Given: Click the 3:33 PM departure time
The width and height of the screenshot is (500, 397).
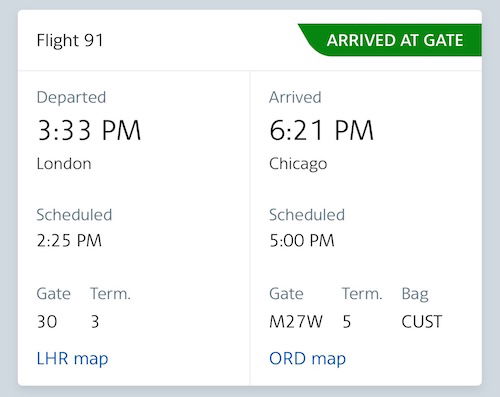Looking at the screenshot, I should 89,130.
